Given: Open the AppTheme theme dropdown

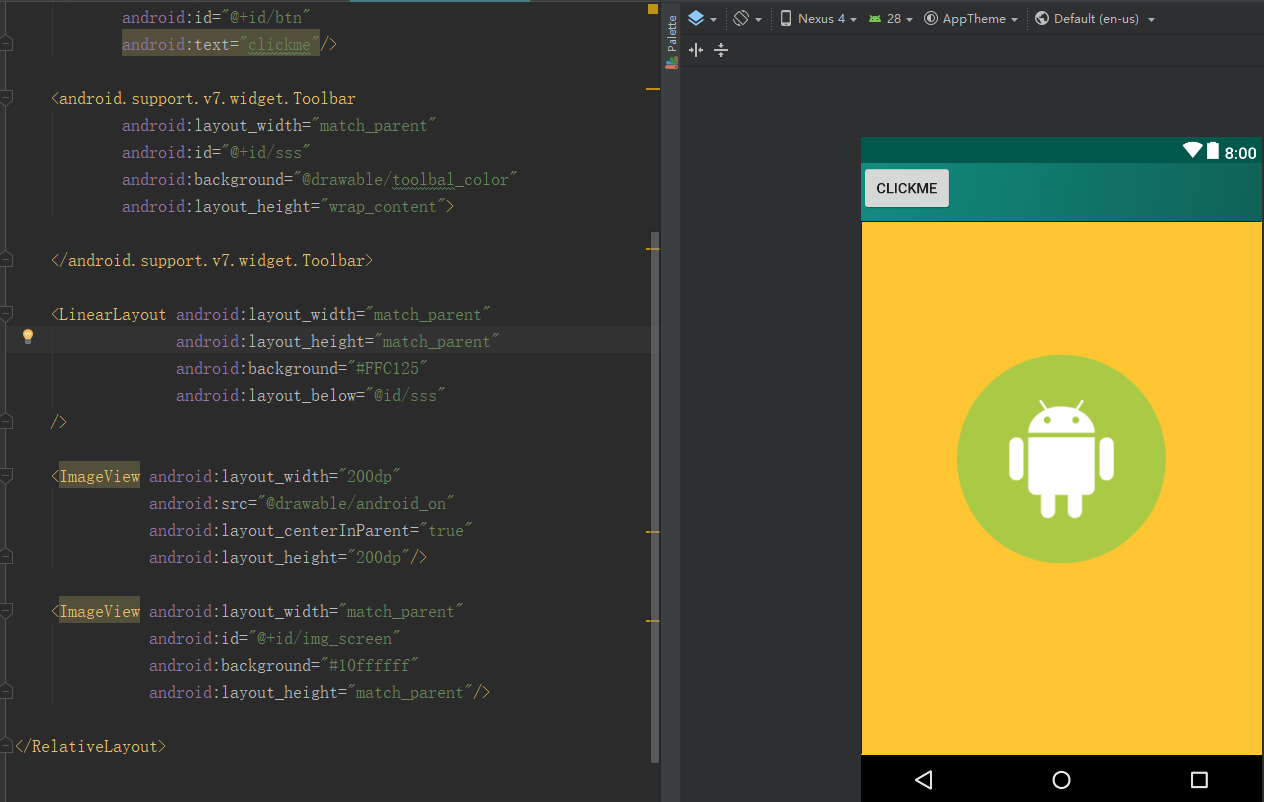Looking at the screenshot, I should 971,19.
